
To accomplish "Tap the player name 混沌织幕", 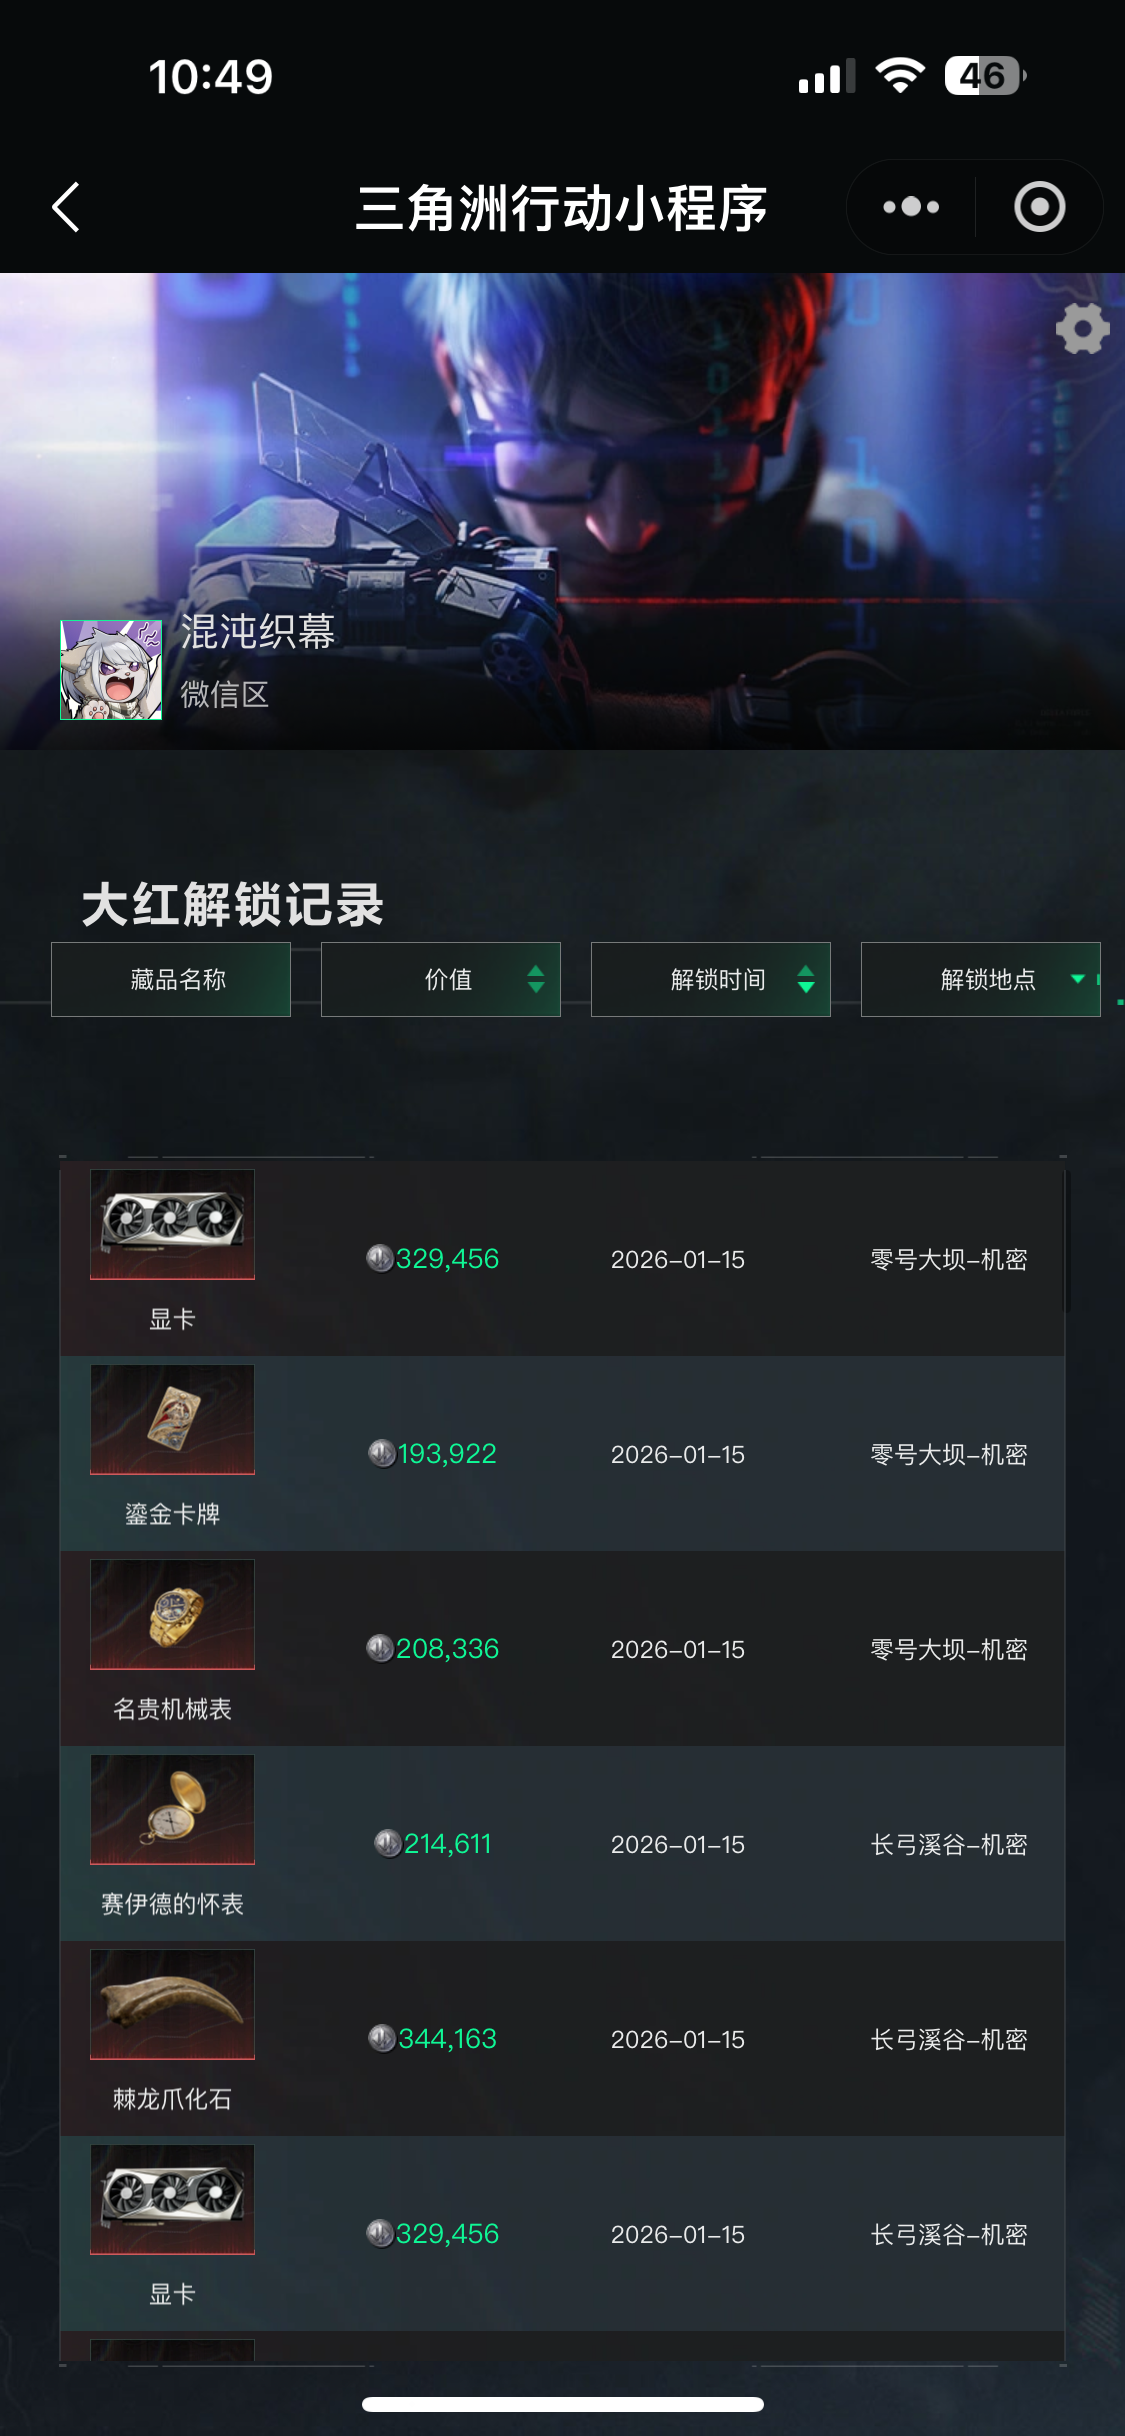I will (257, 631).
